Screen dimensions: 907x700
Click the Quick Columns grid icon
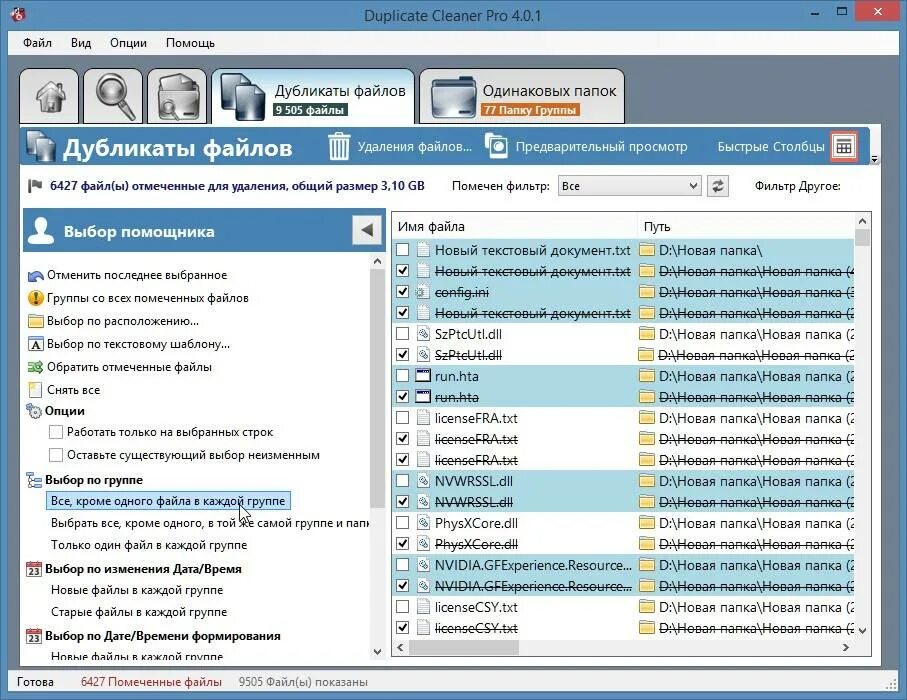(x=844, y=147)
